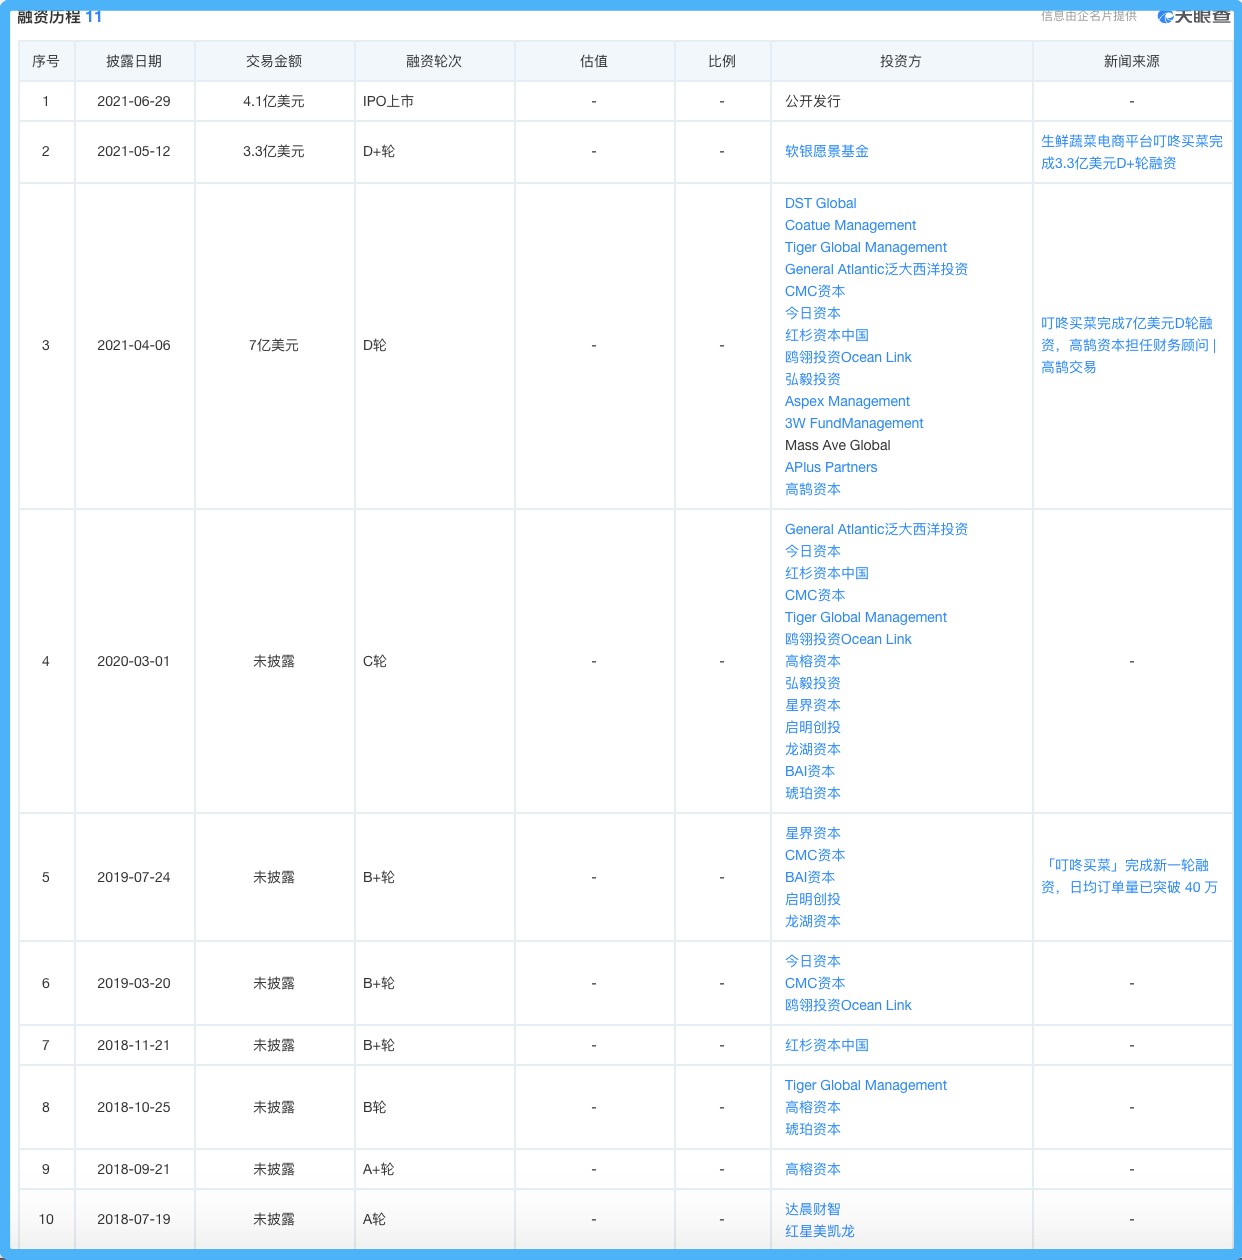This screenshot has height=1260, width=1242.
Task: Click the 达晨财智 investor link
Action: click(x=812, y=1209)
